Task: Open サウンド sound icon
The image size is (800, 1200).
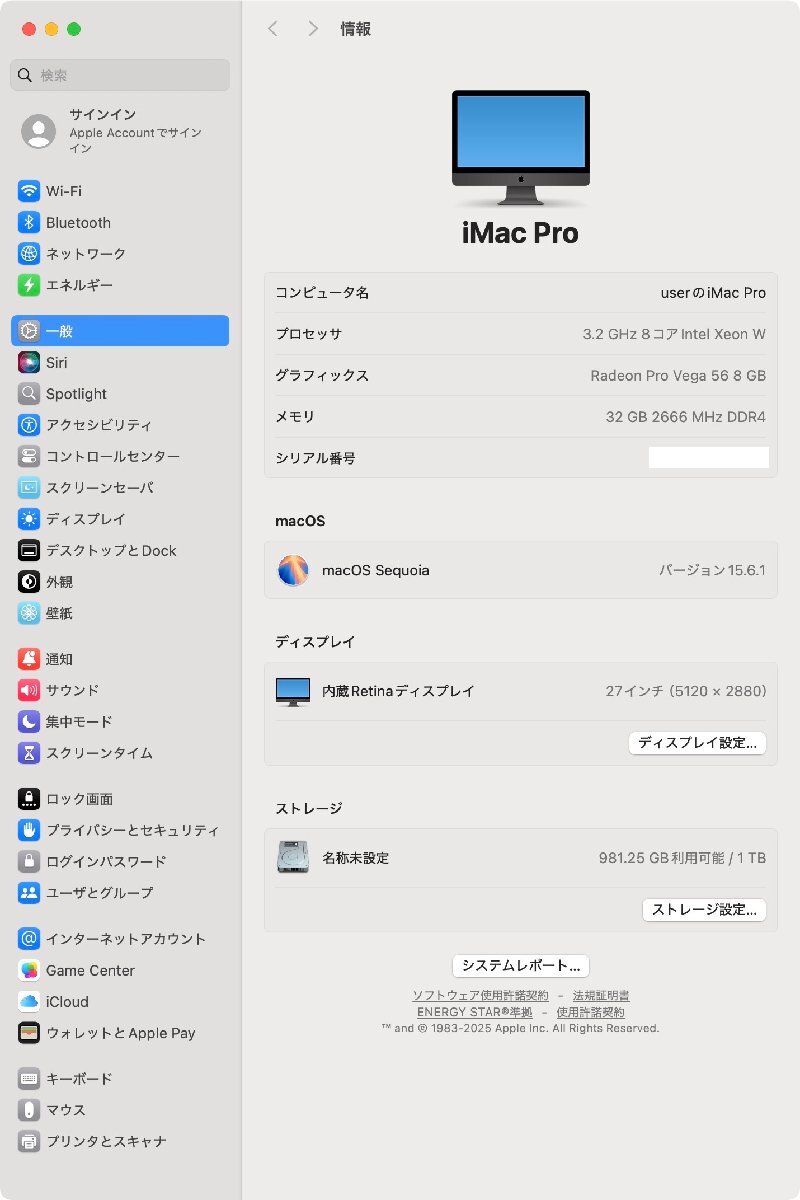Action: (x=29, y=690)
